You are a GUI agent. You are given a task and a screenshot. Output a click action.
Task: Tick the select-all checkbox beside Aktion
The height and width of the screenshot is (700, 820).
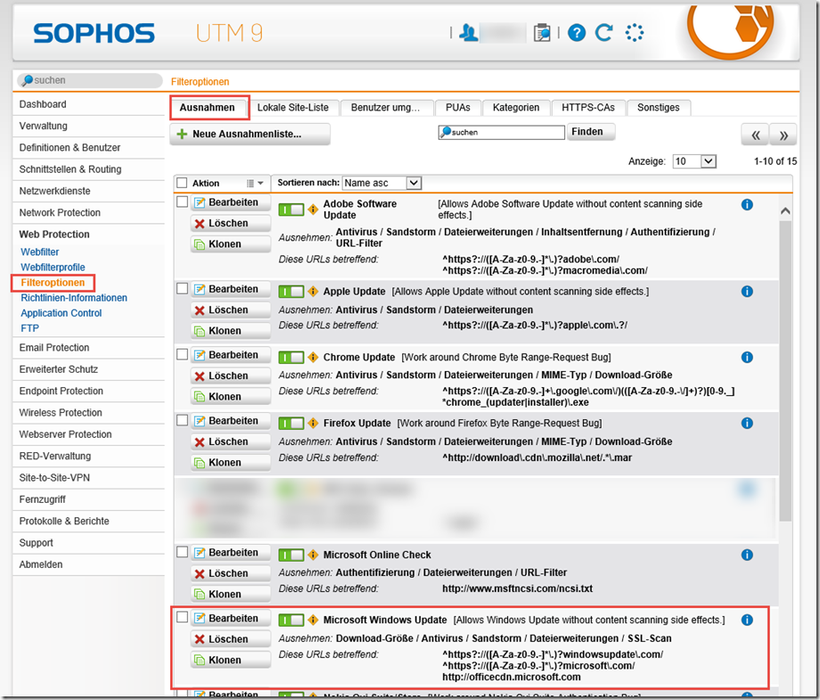coord(182,183)
